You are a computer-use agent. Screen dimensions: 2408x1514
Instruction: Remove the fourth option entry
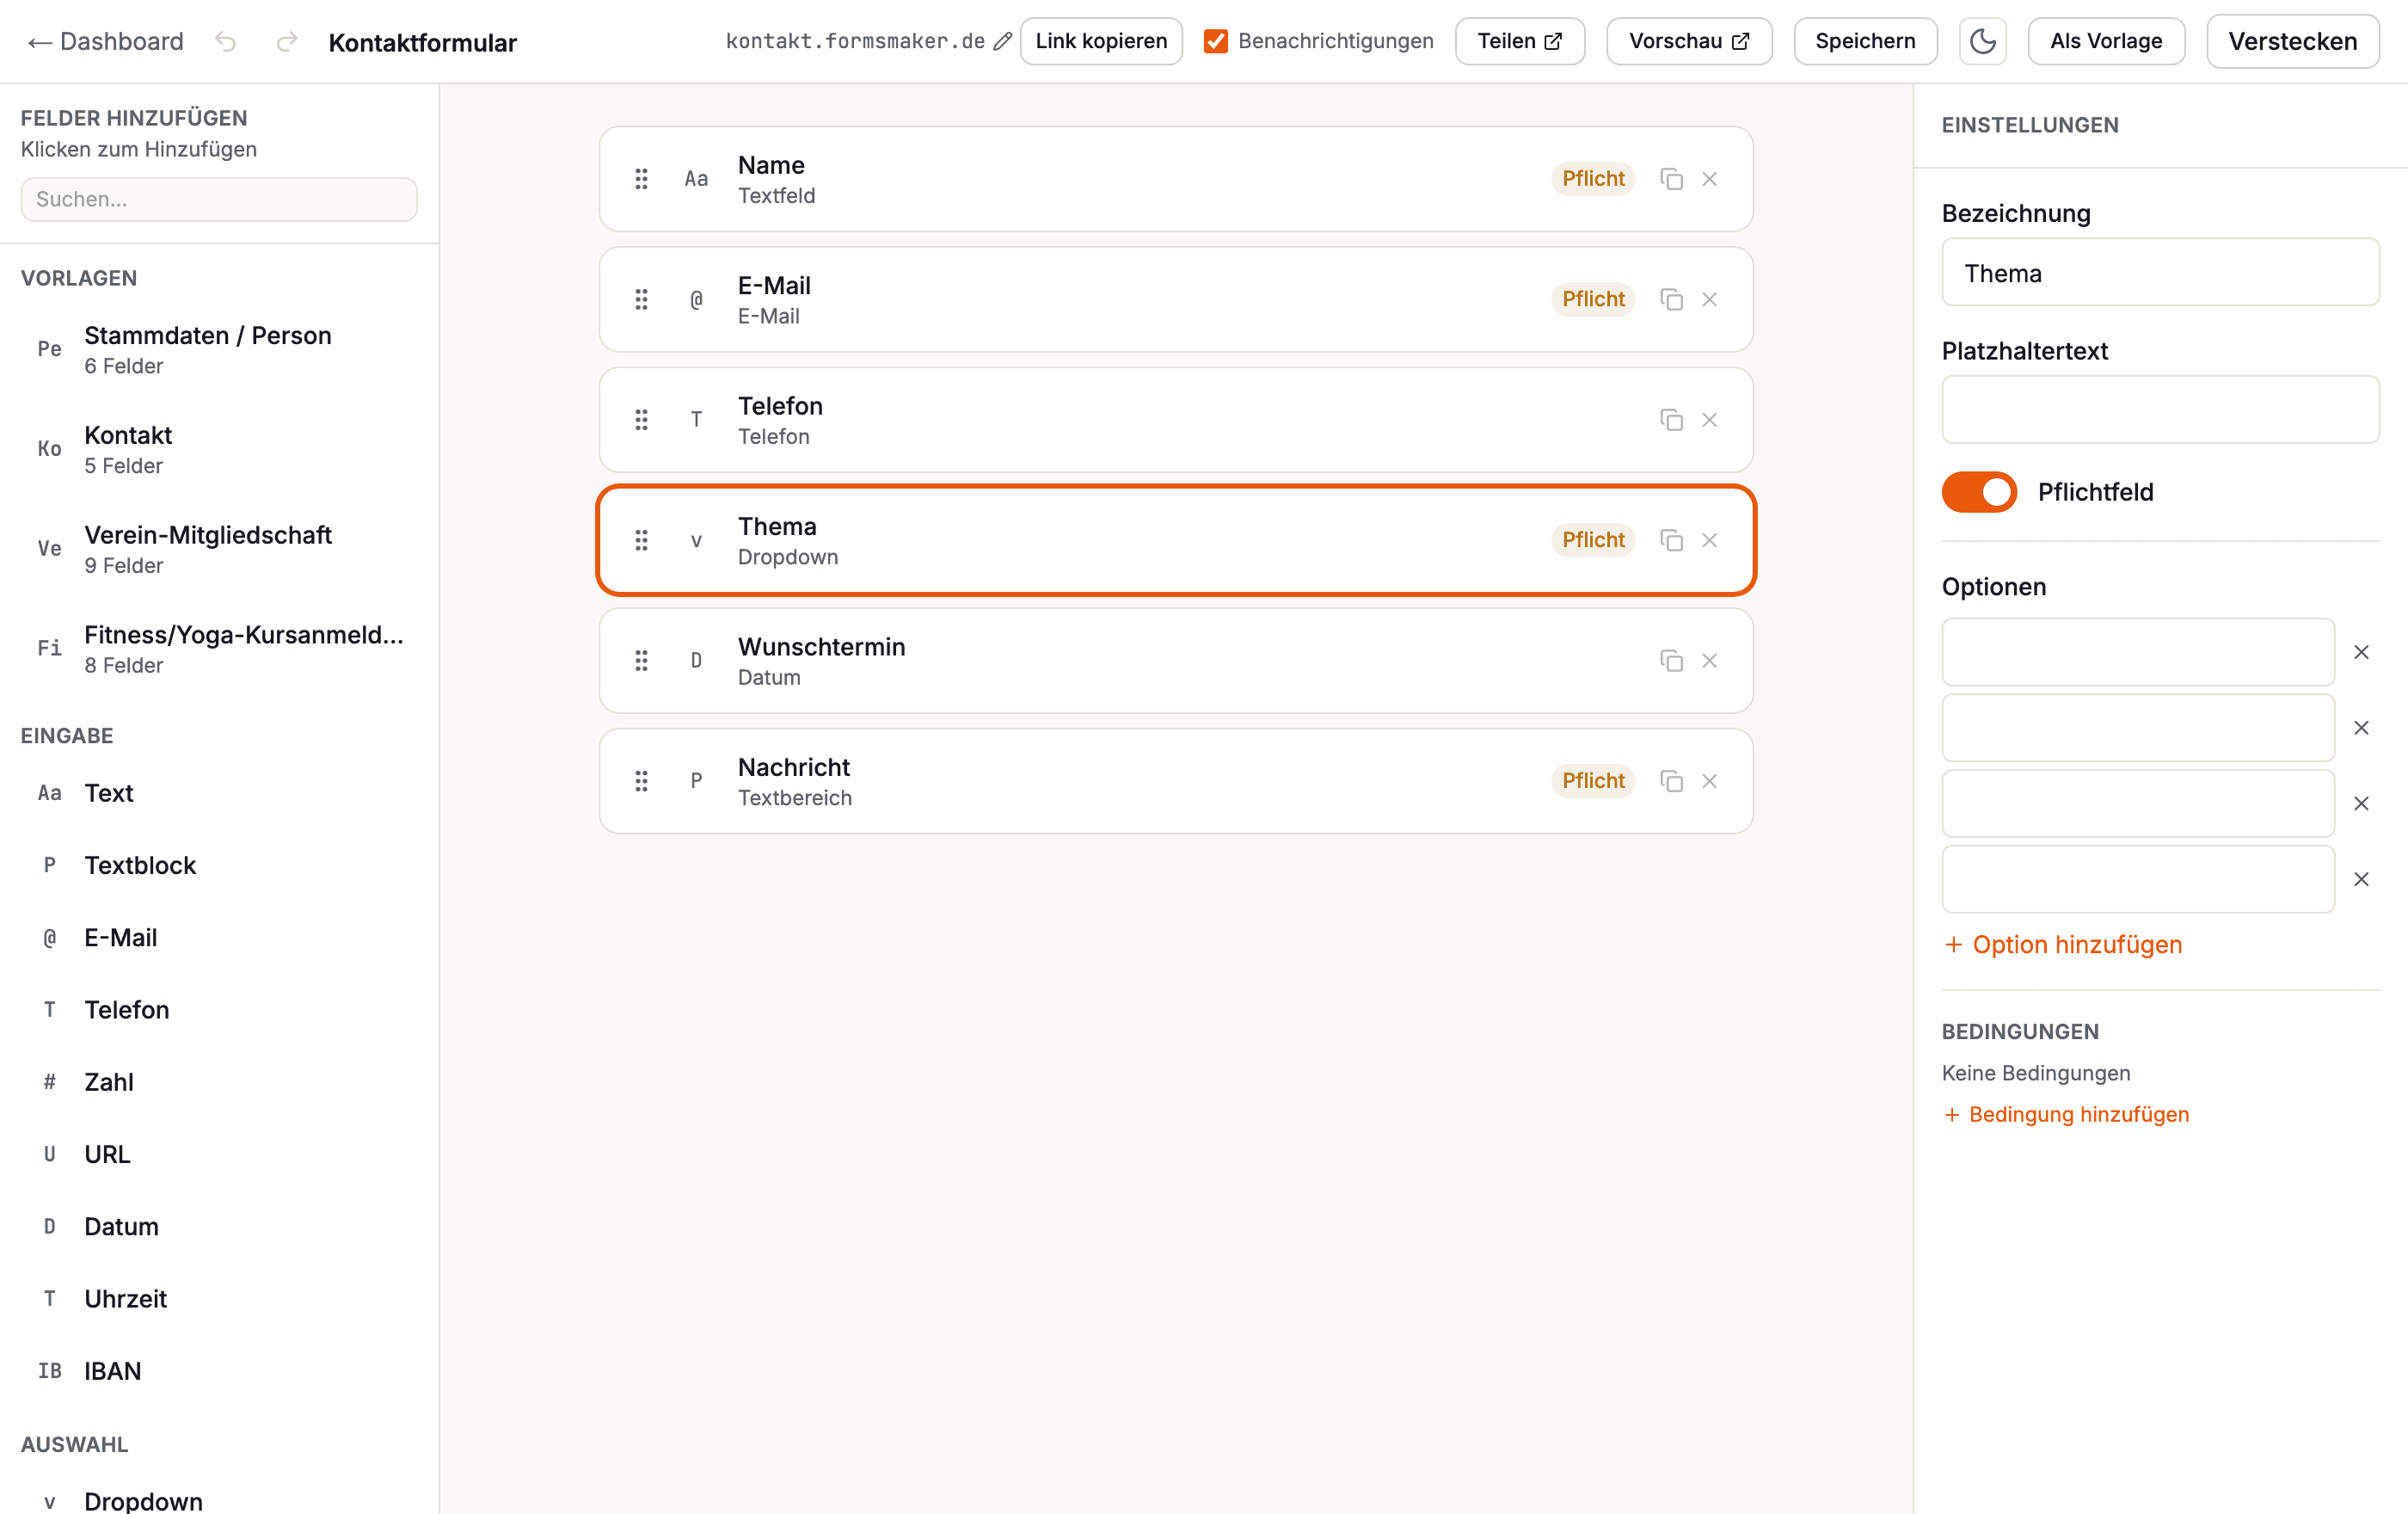2361,879
